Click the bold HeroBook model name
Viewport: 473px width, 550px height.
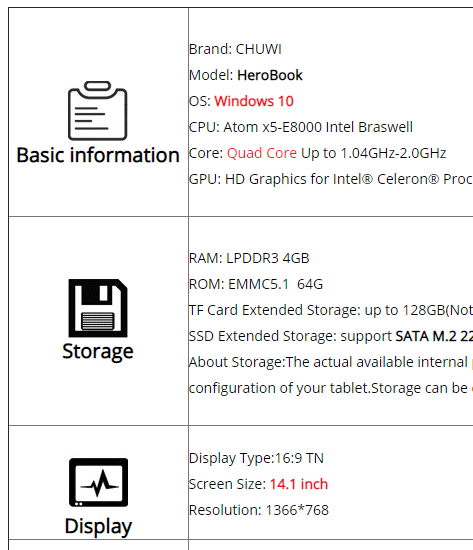pyautogui.click(x=270, y=75)
